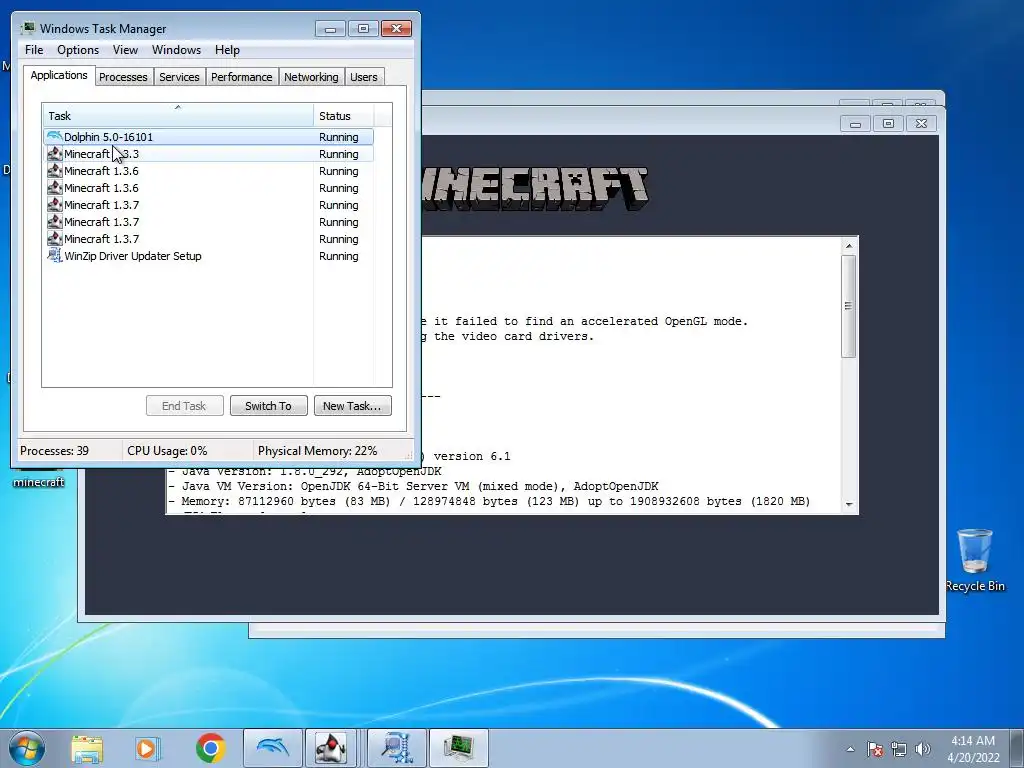The height and width of the screenshot is (768, 1024).
Task: Open the Windows menu
Action: pyautogui.click(x=176, y=50)
